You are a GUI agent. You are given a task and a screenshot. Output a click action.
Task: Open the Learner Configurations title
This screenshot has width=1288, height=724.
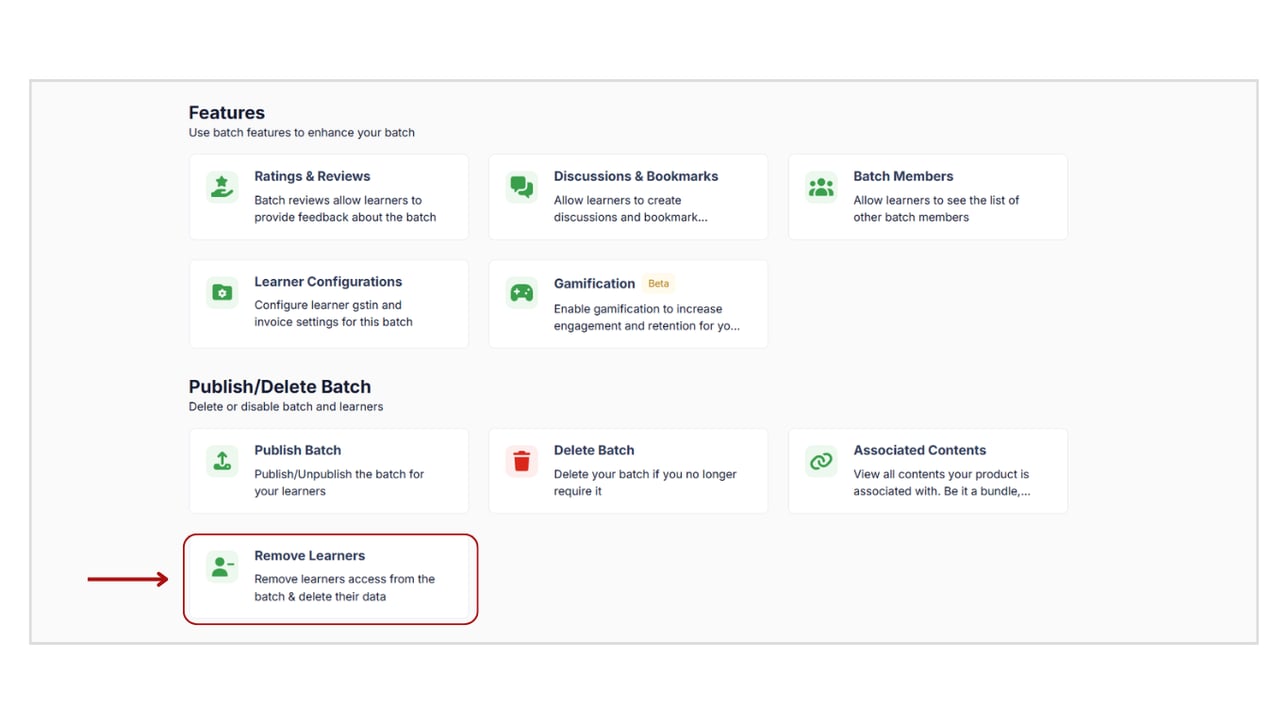(328, 282)
